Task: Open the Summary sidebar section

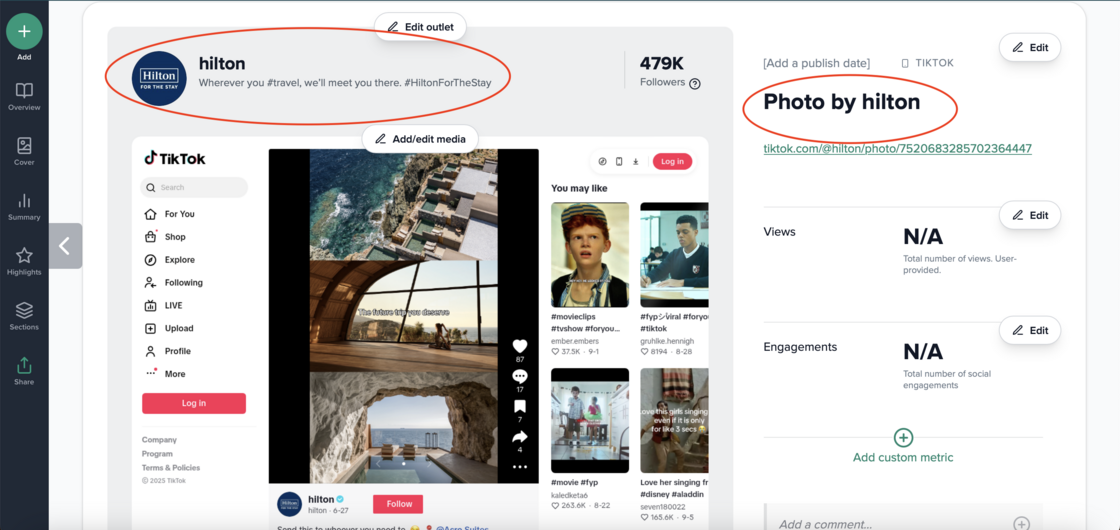Action: coord(24,207)
